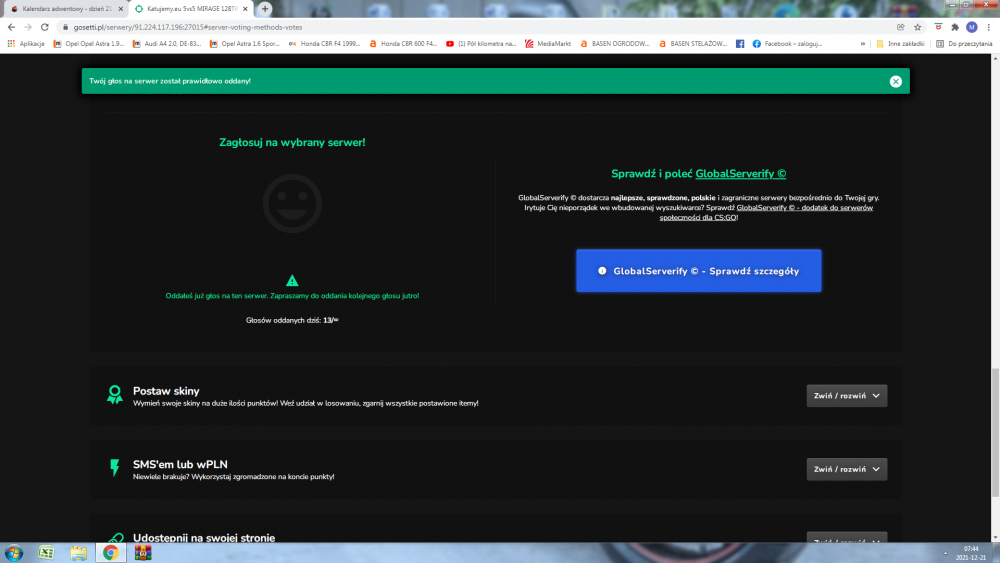Open the Opel Astra 1.6 Spor bookmark

pyautogui.click(x=245, y=44)
